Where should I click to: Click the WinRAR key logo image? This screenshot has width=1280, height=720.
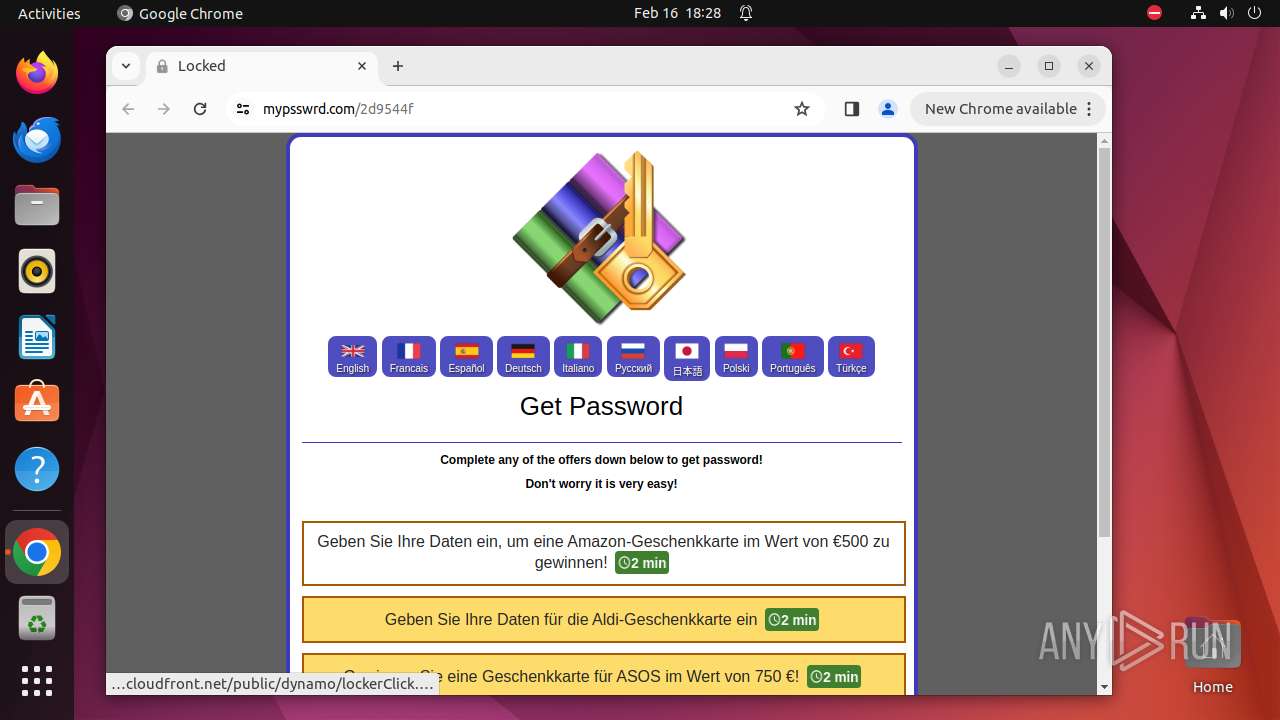click(x=601, y=238)
